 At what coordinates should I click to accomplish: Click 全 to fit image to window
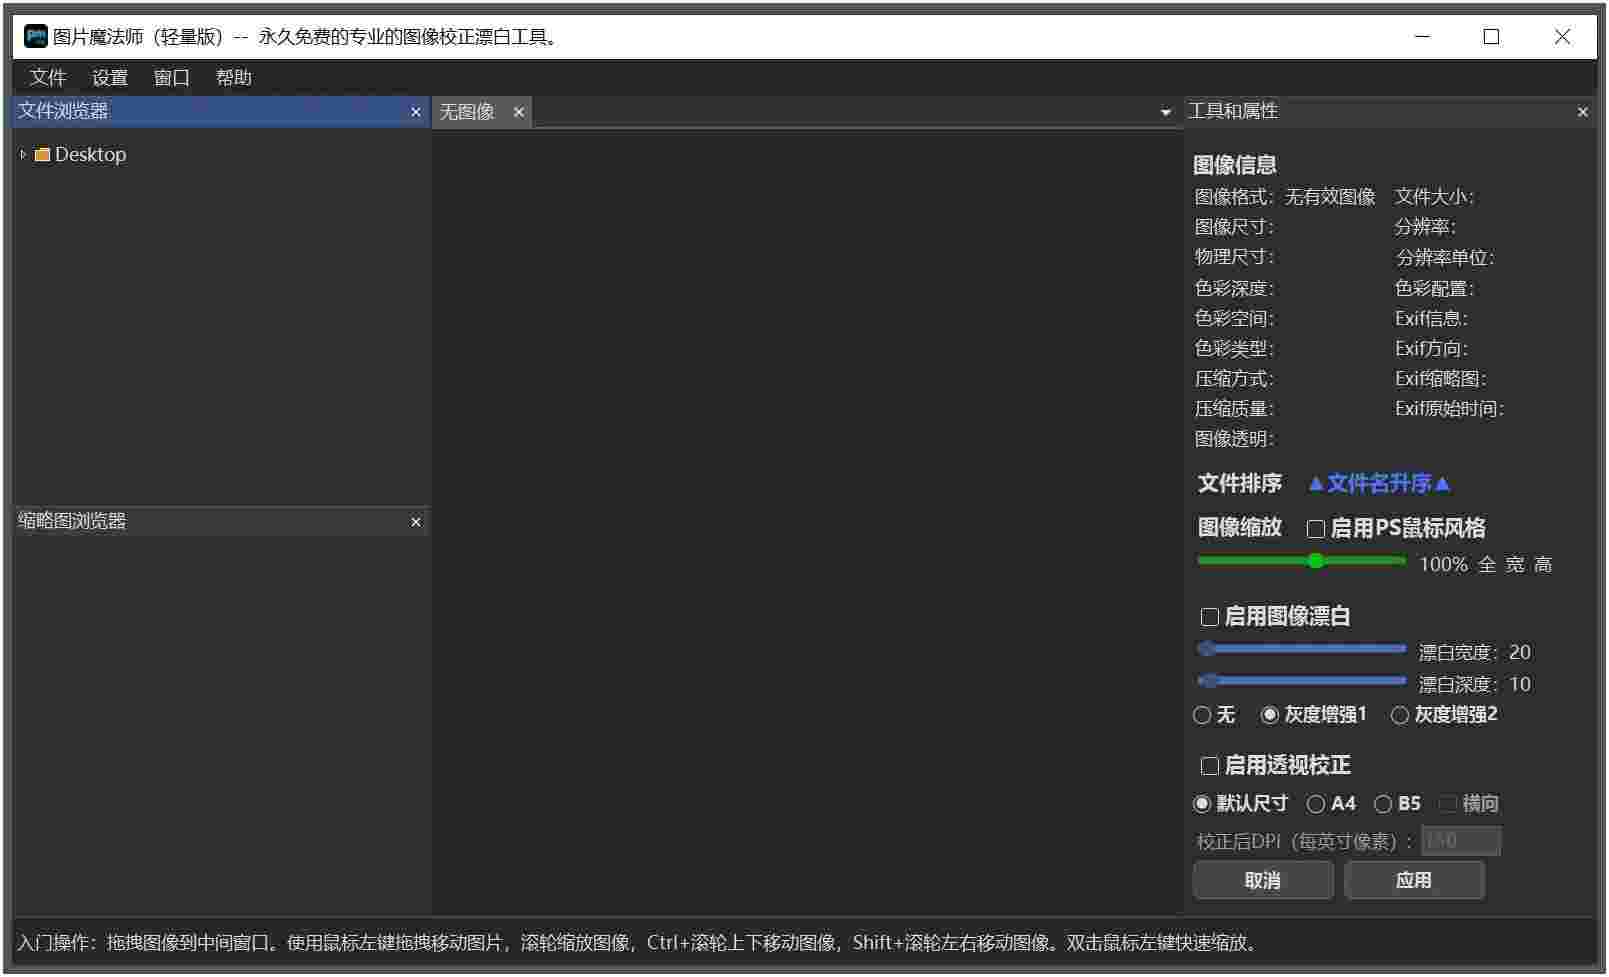1487,564
